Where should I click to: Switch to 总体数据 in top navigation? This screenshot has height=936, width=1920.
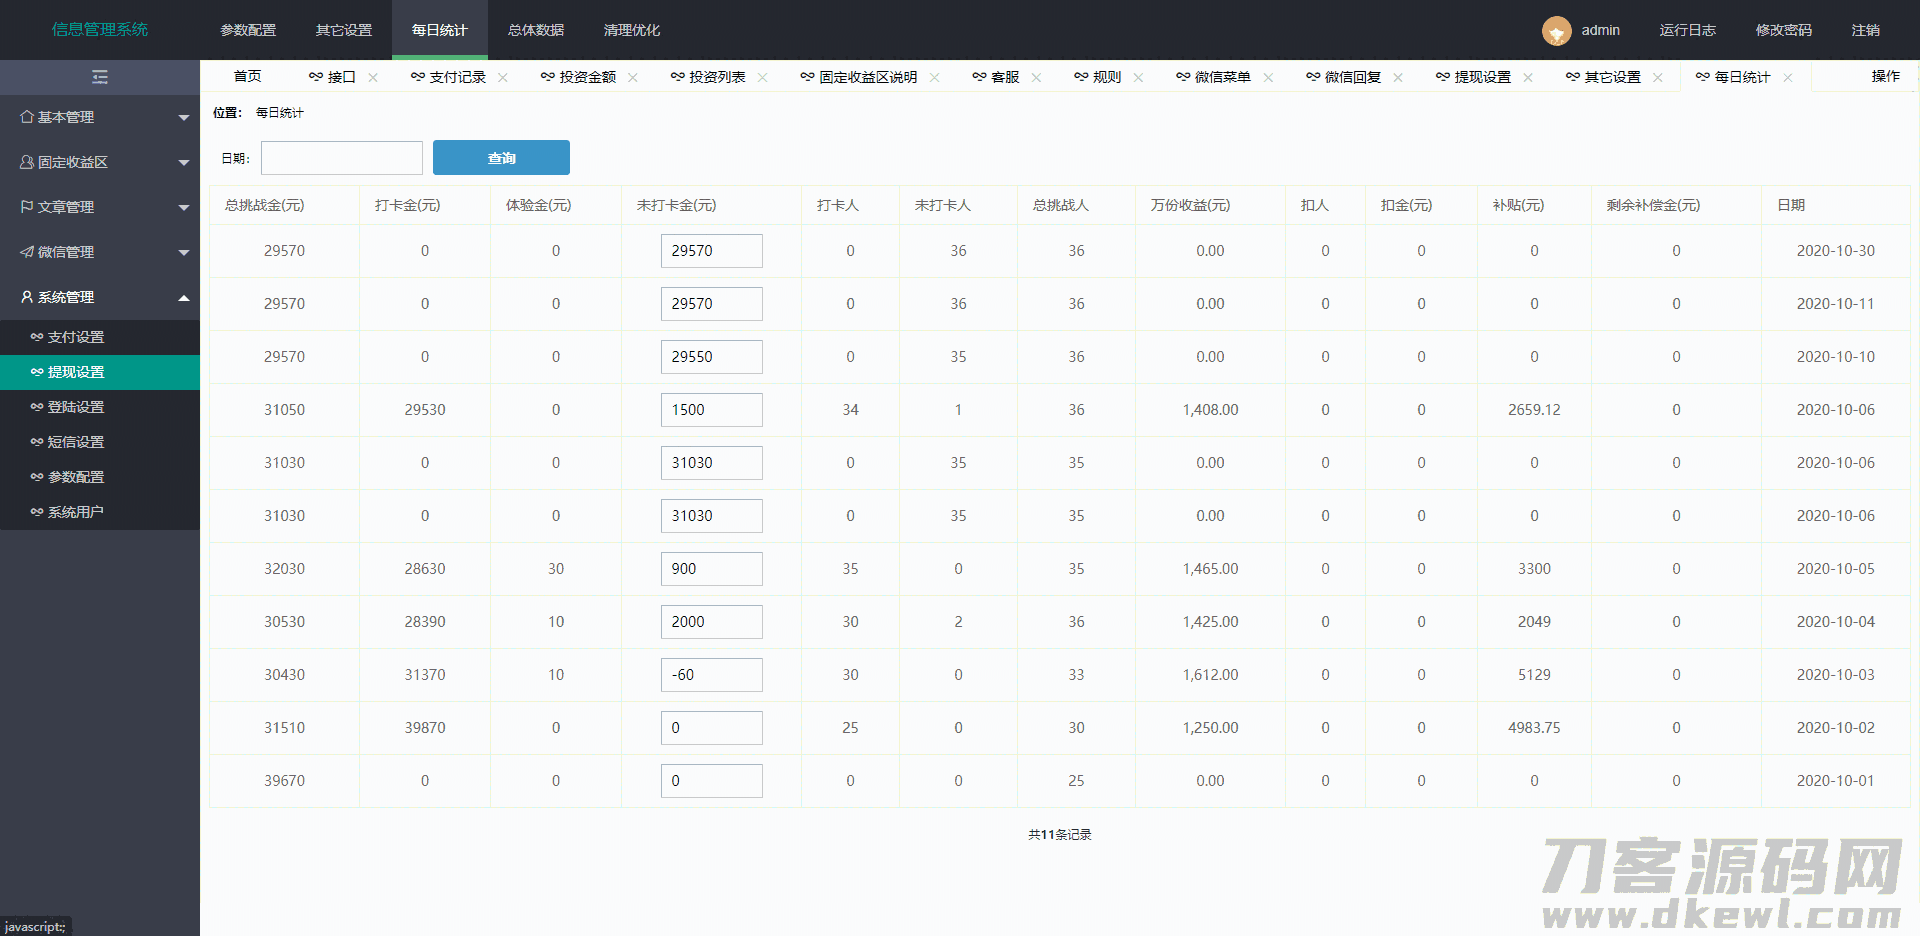[536, 30]
